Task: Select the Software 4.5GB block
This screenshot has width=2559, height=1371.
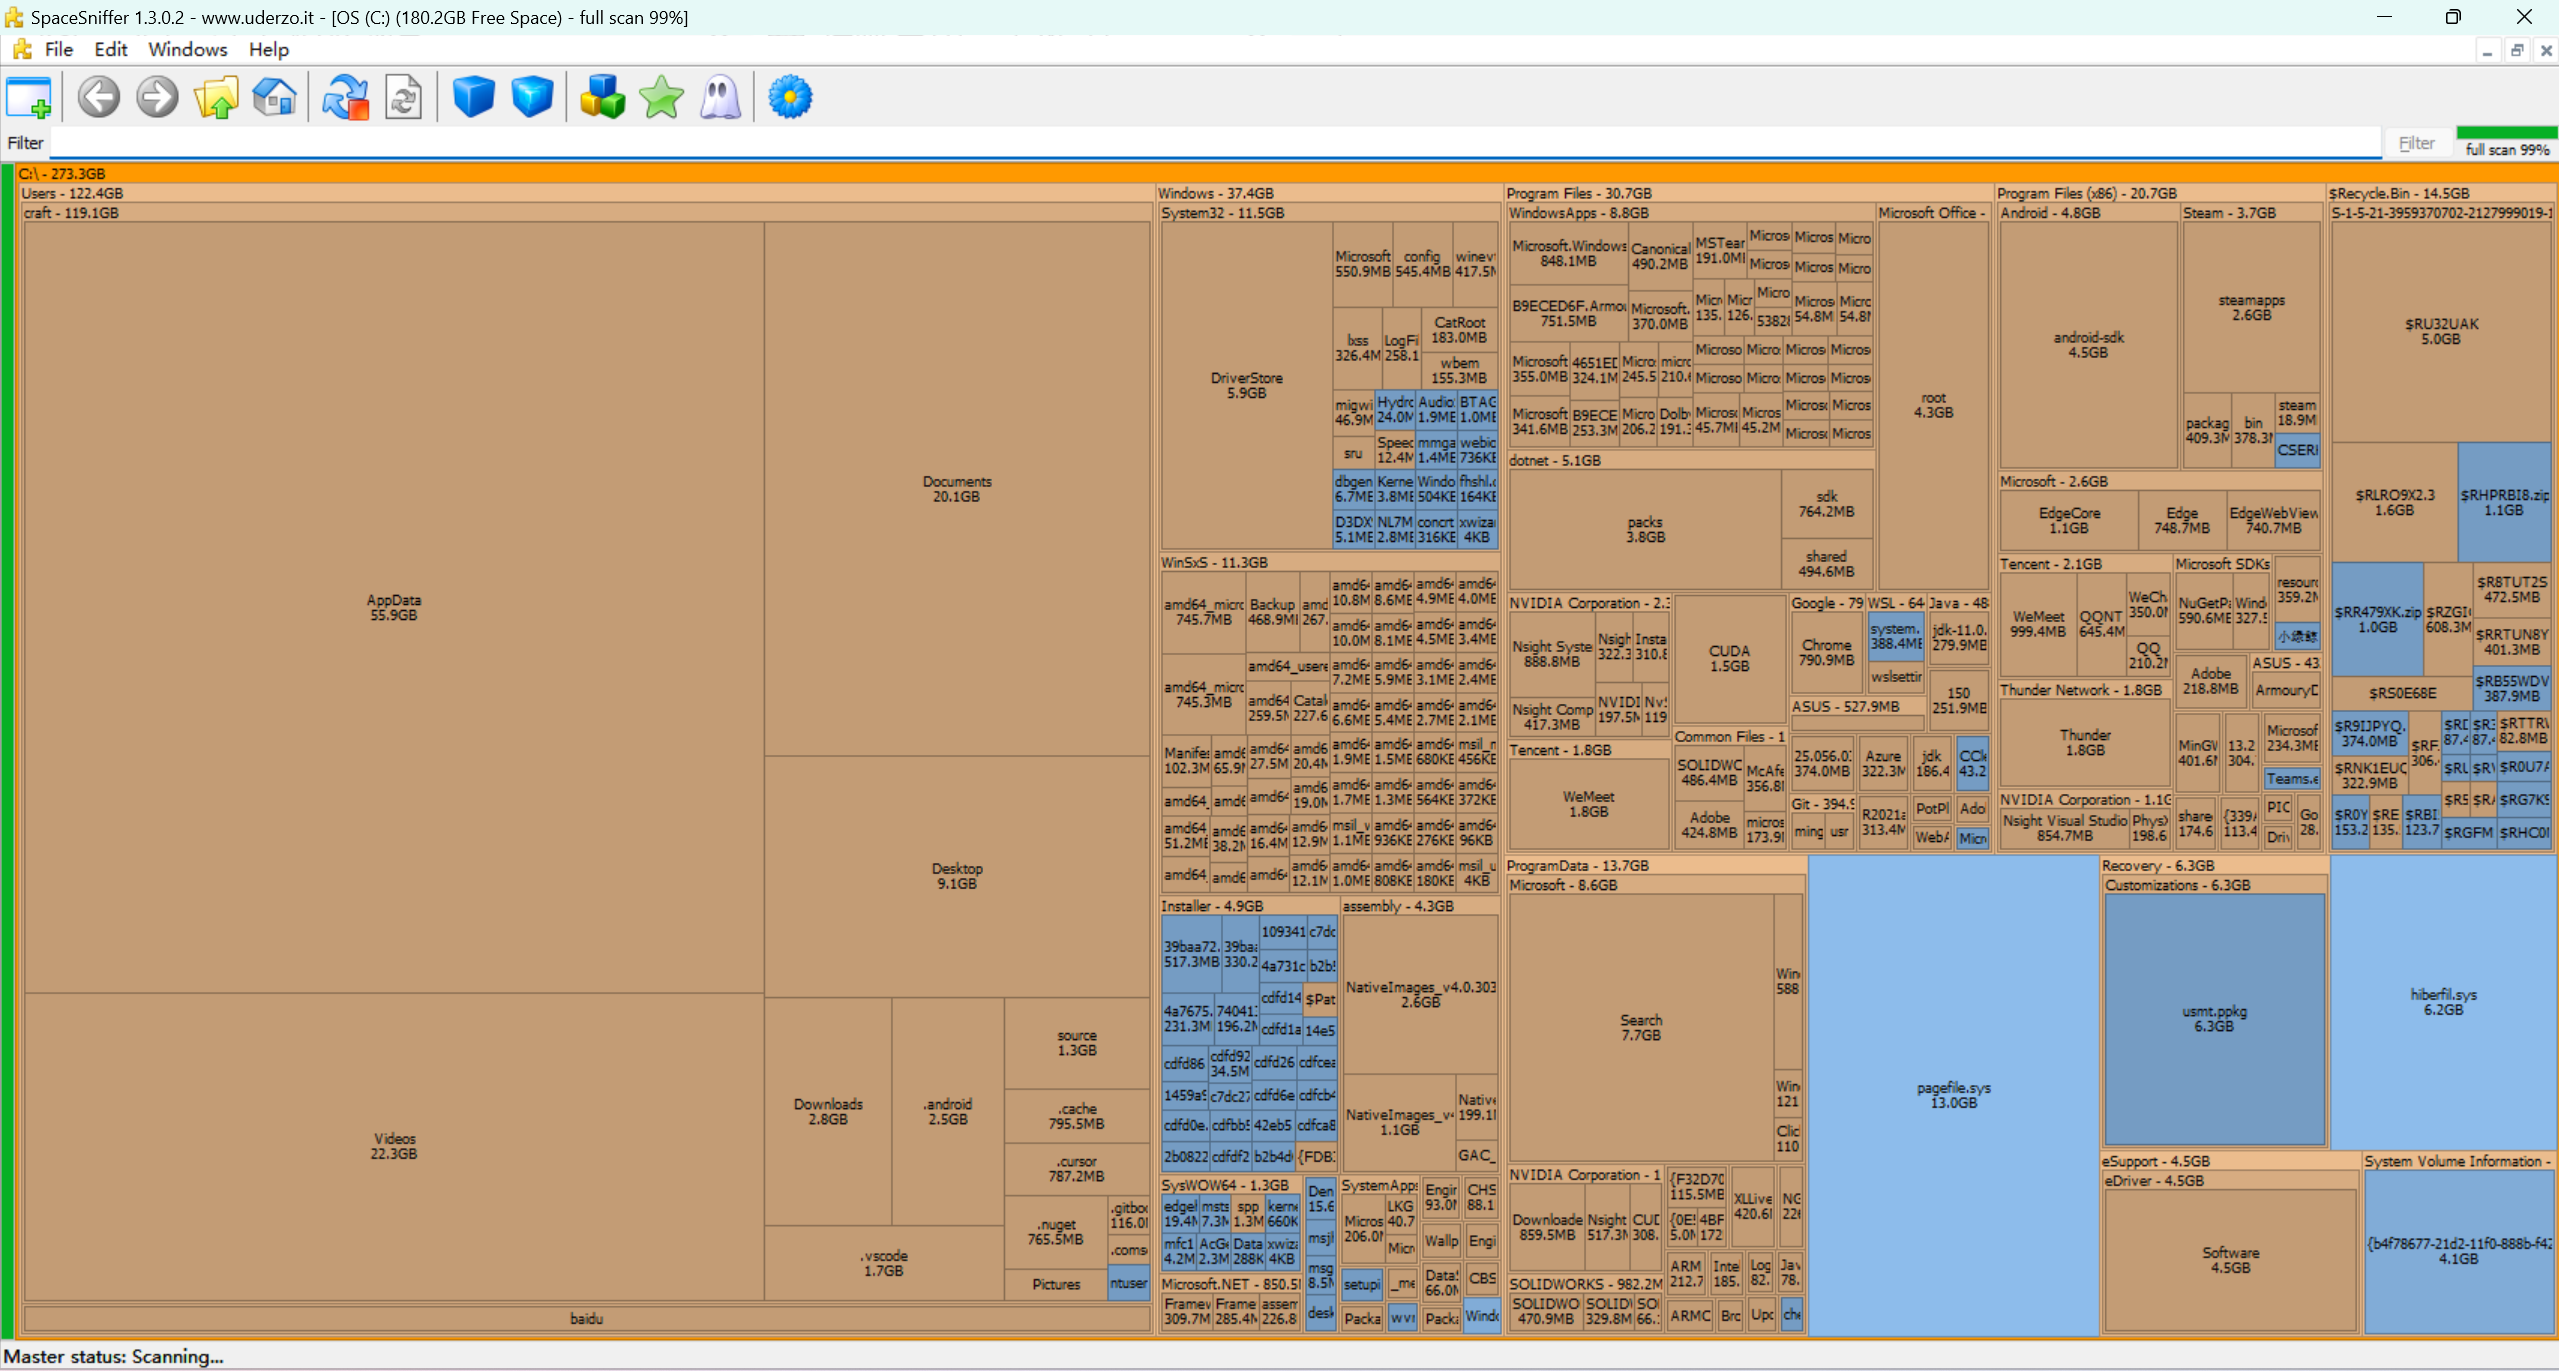Action: pos(2230,1260)
